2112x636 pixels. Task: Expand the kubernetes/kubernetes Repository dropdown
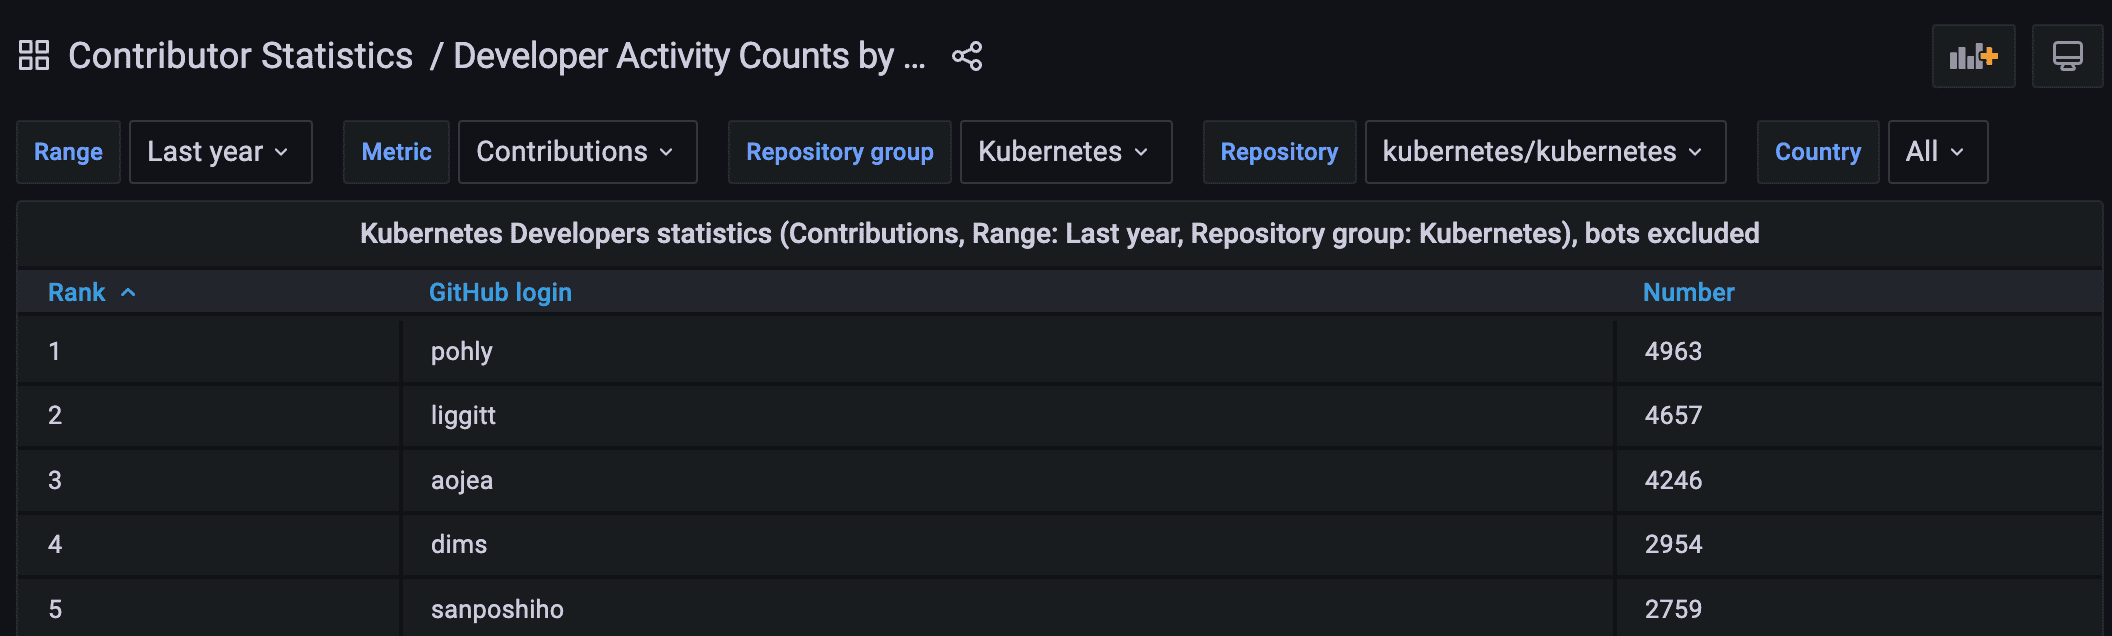[x=1544, y=152]
